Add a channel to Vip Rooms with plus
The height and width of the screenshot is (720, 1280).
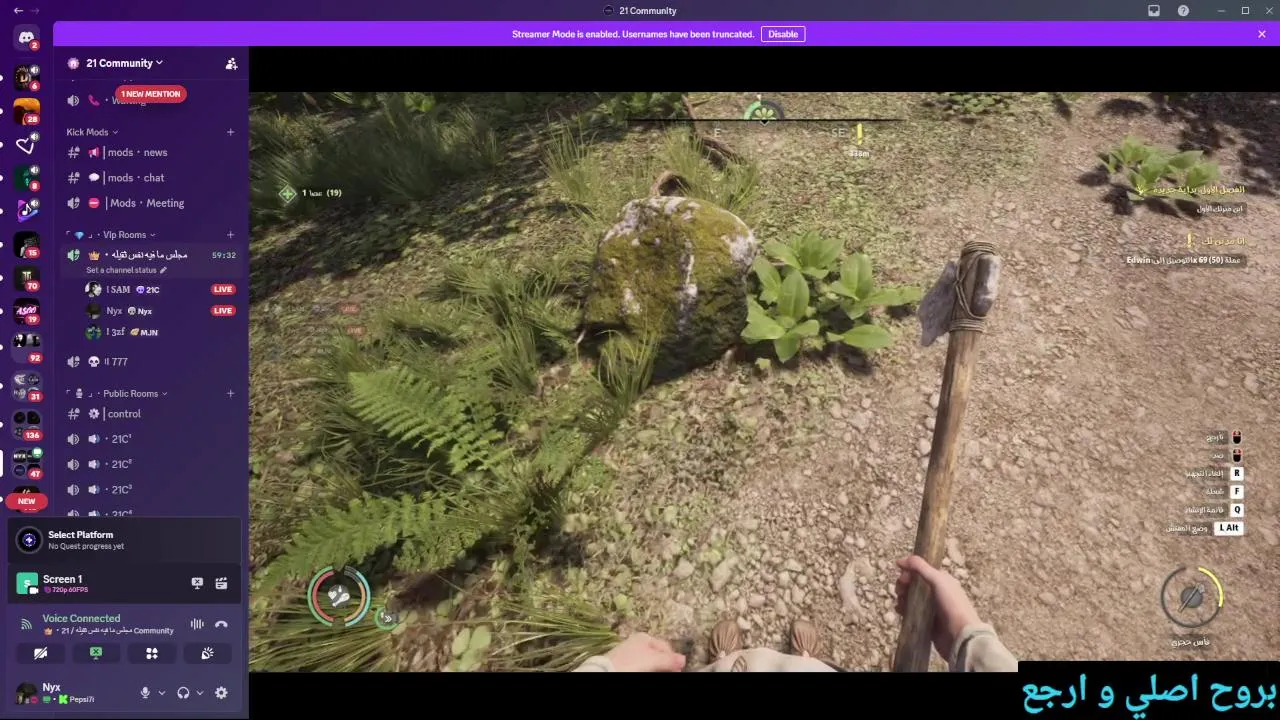click(230, 235)
